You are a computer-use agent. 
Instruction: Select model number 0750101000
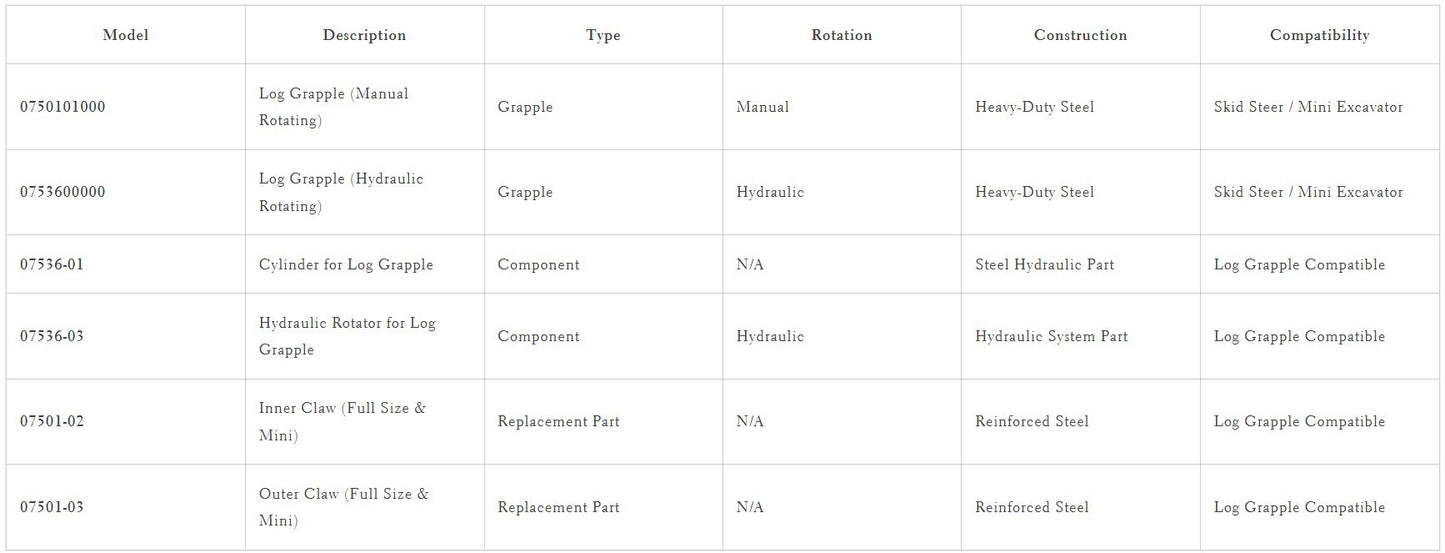[x=63, y=107]
